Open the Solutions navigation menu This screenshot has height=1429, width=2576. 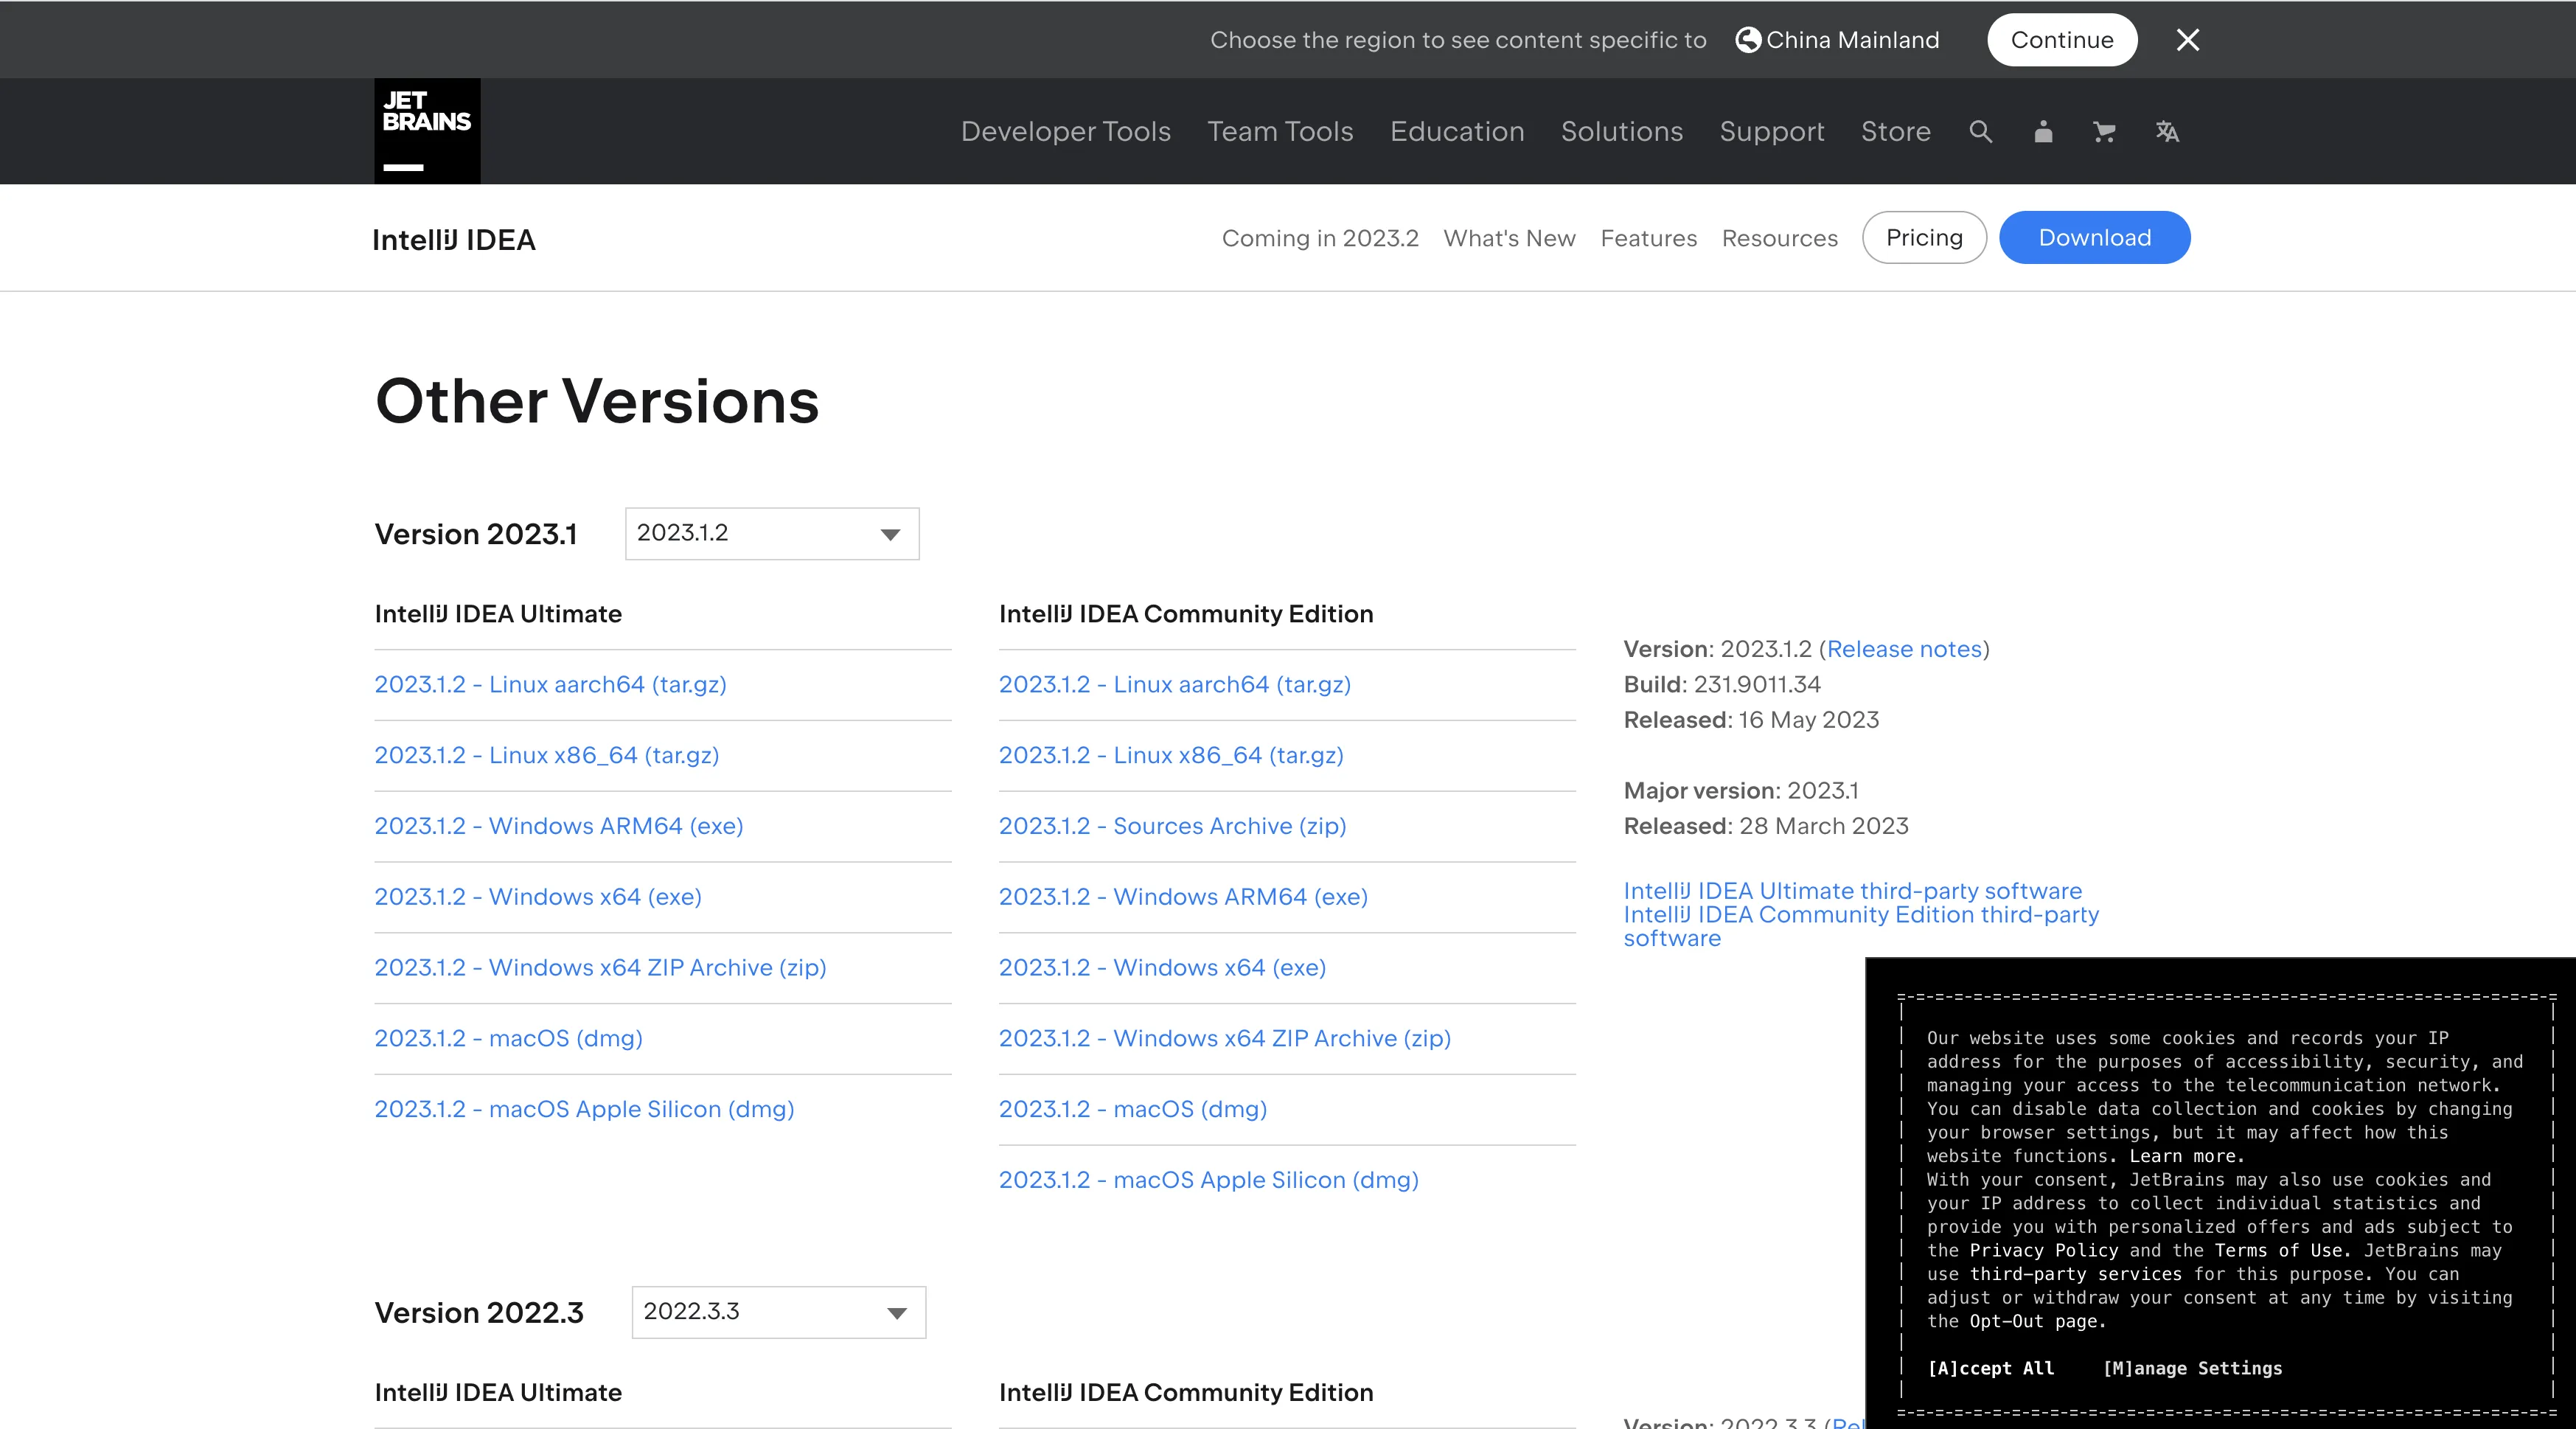[x=1621, y=131]
